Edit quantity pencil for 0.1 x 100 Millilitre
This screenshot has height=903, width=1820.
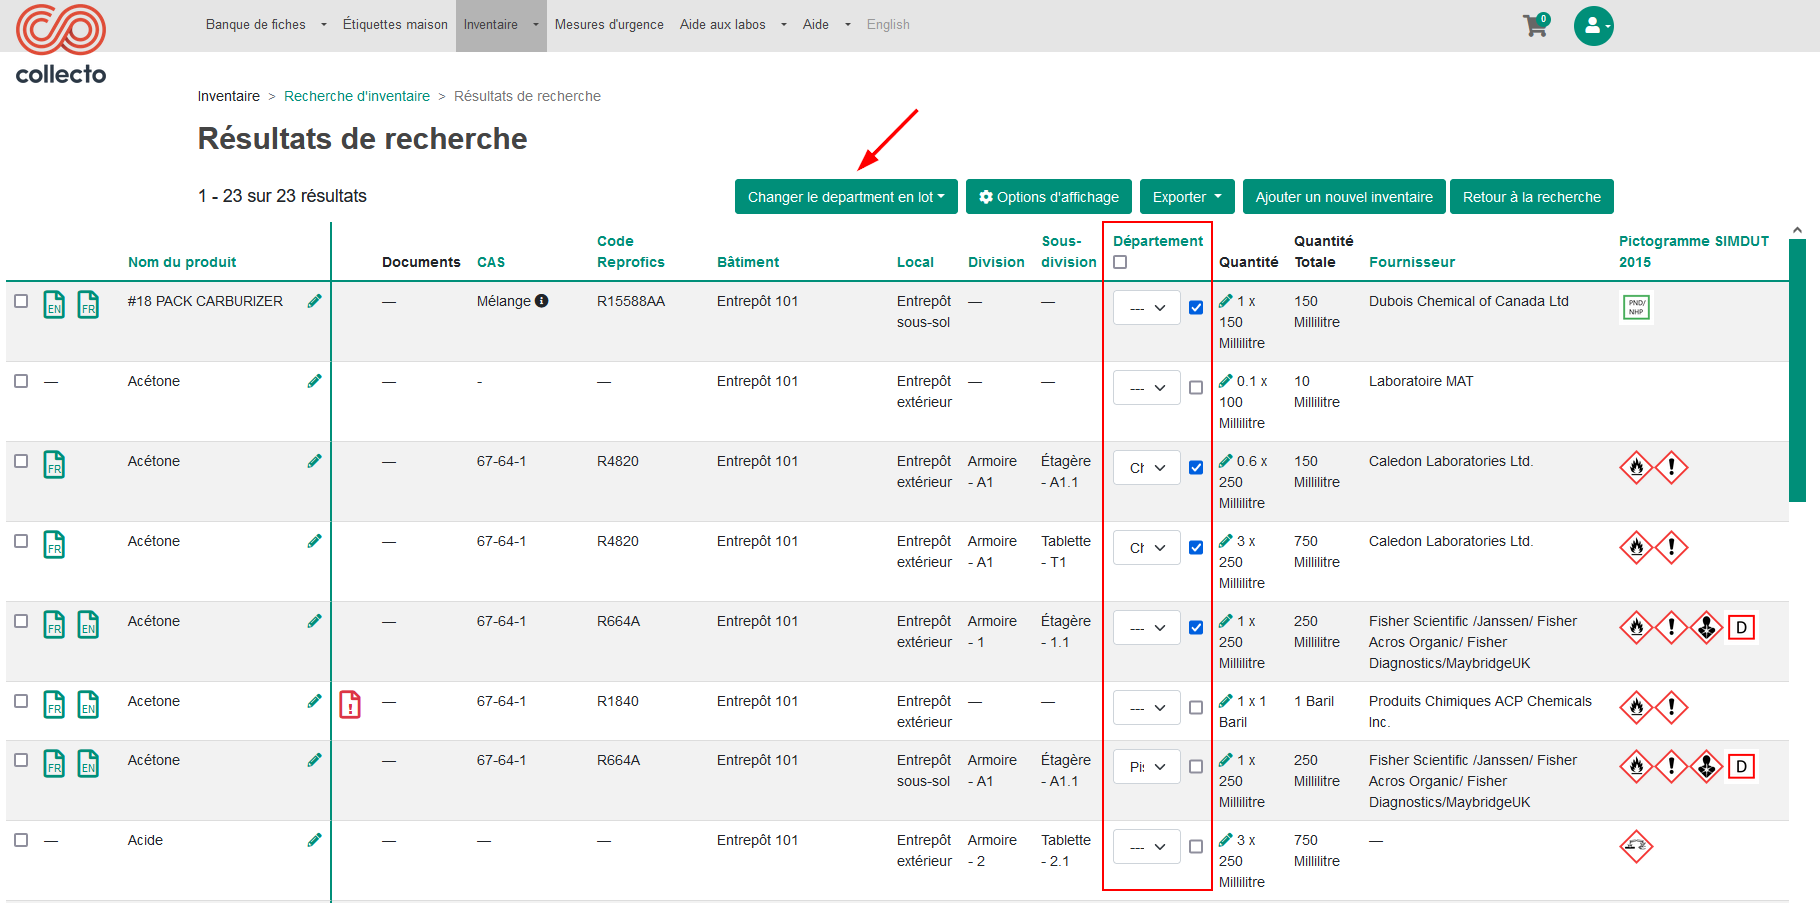point(1226,381)
